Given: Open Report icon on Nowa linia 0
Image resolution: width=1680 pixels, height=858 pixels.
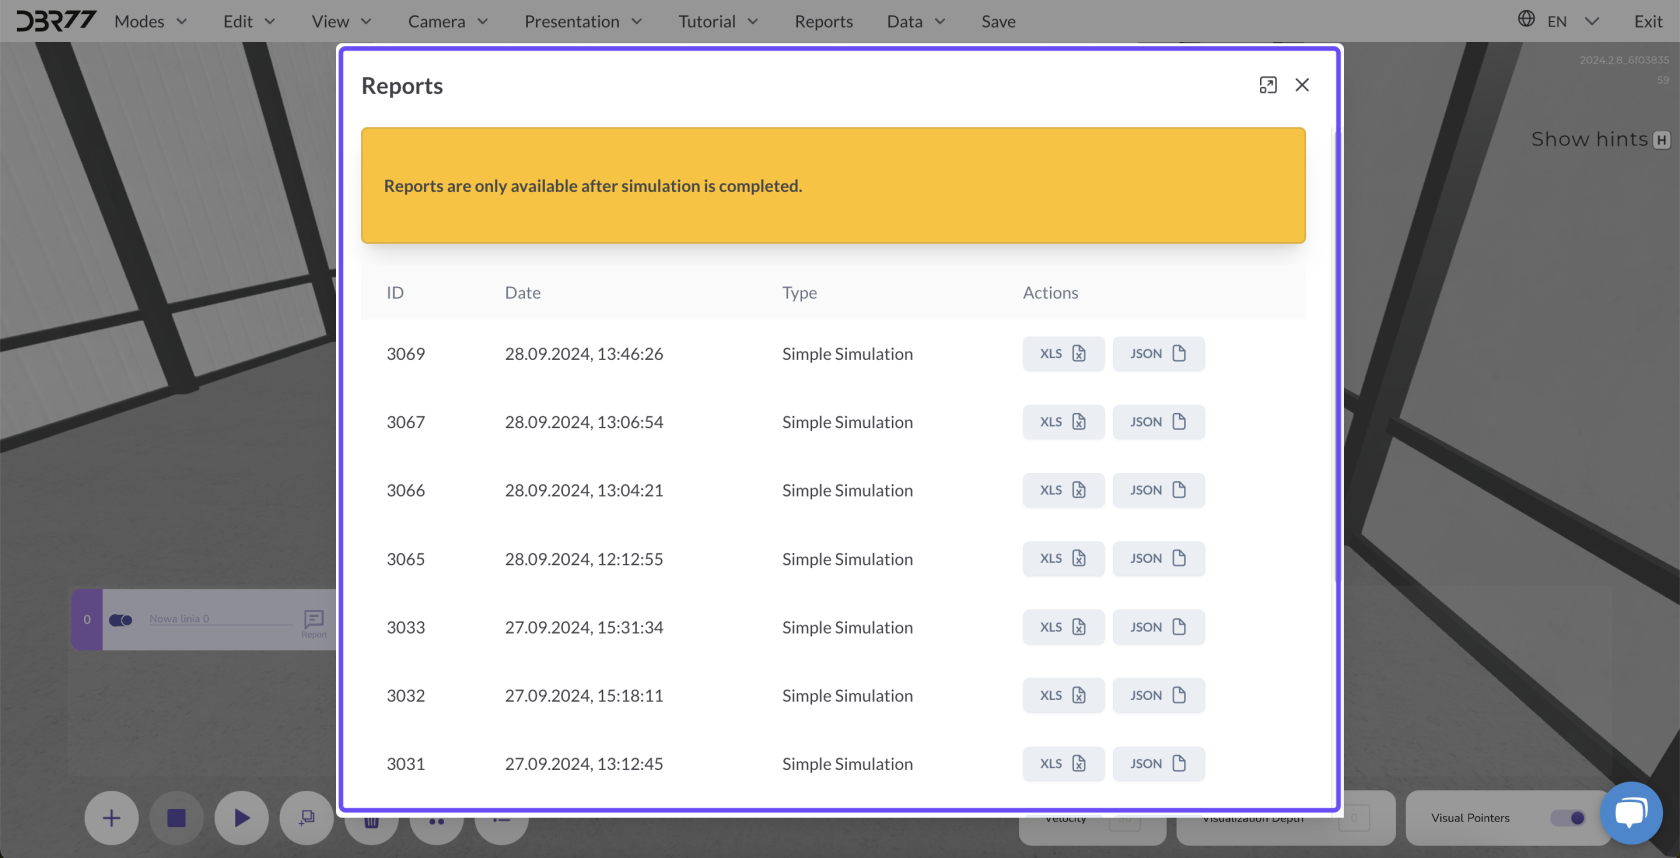Looking at the screenshot, I should point(314,623).
